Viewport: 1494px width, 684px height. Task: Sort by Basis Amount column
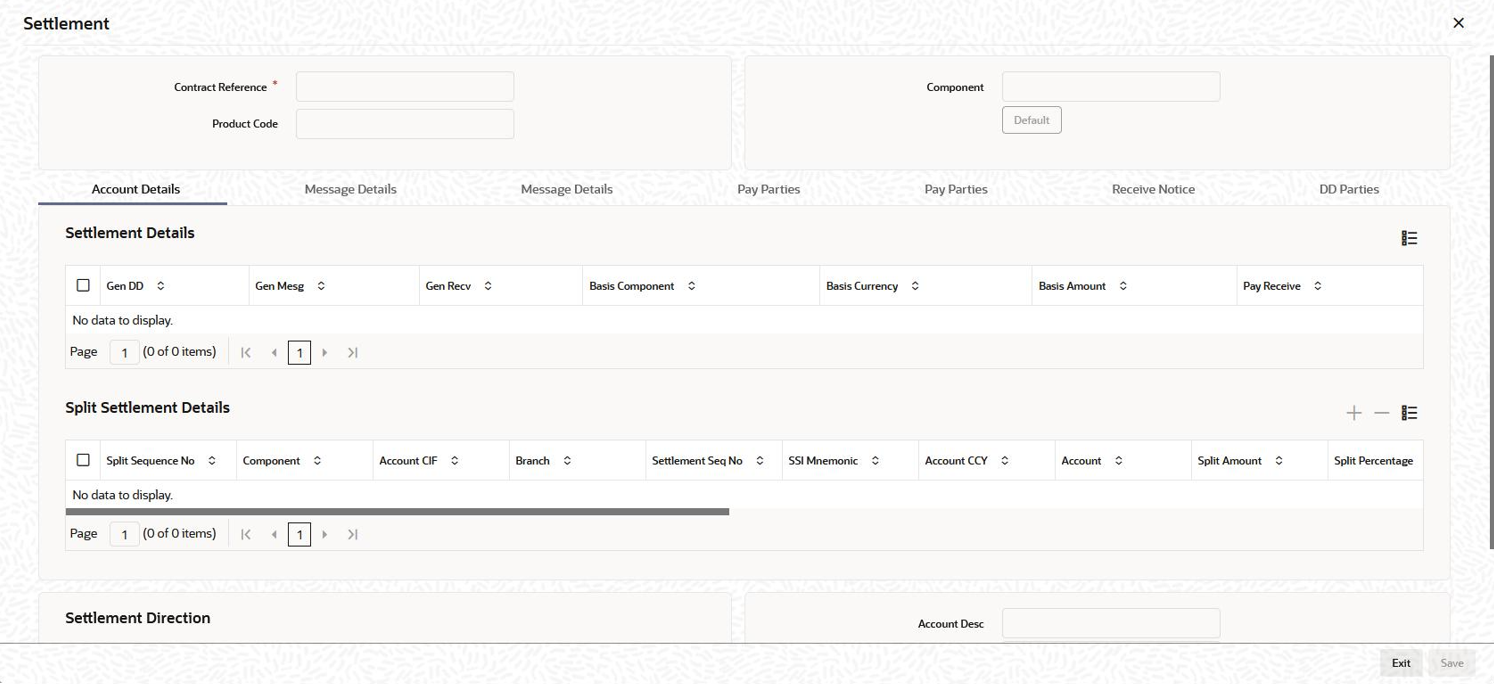click(x=1123, y=286)
